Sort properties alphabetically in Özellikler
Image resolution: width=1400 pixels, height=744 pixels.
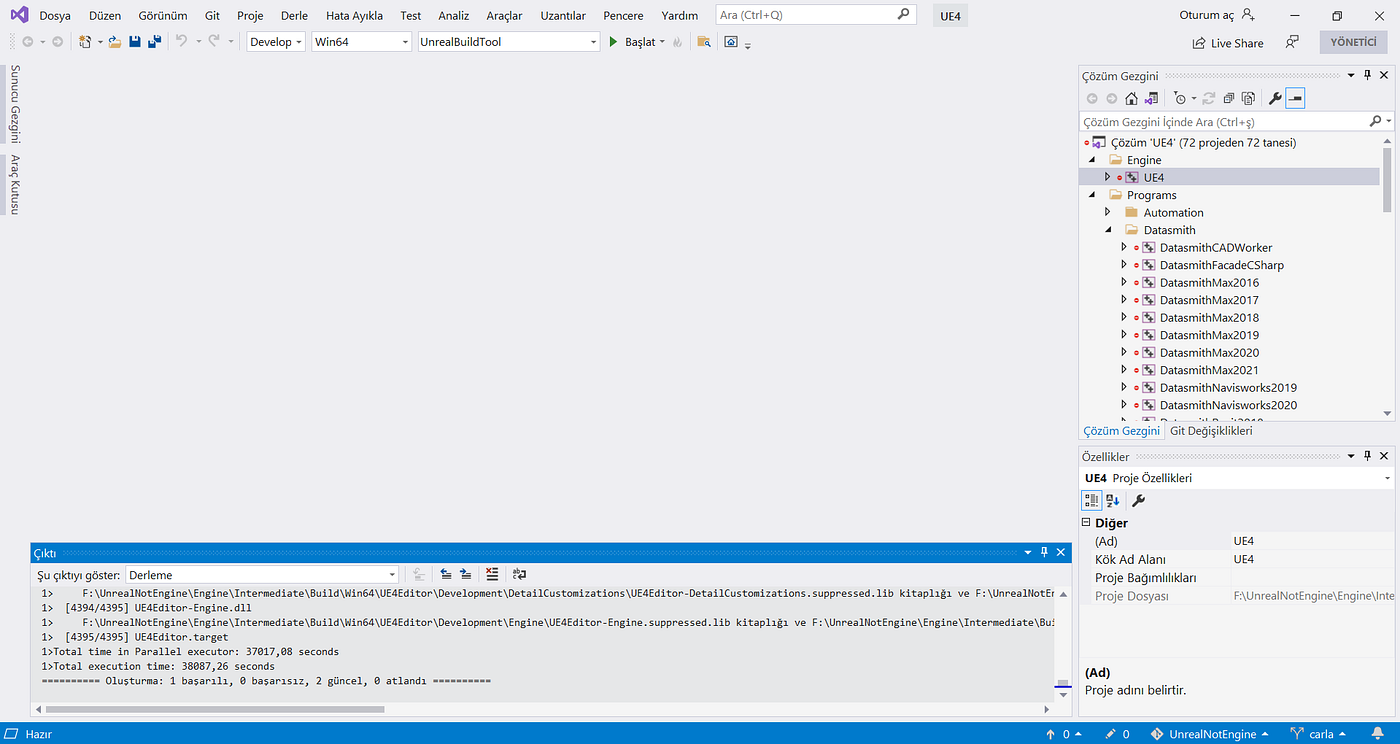click(1112, 500)
